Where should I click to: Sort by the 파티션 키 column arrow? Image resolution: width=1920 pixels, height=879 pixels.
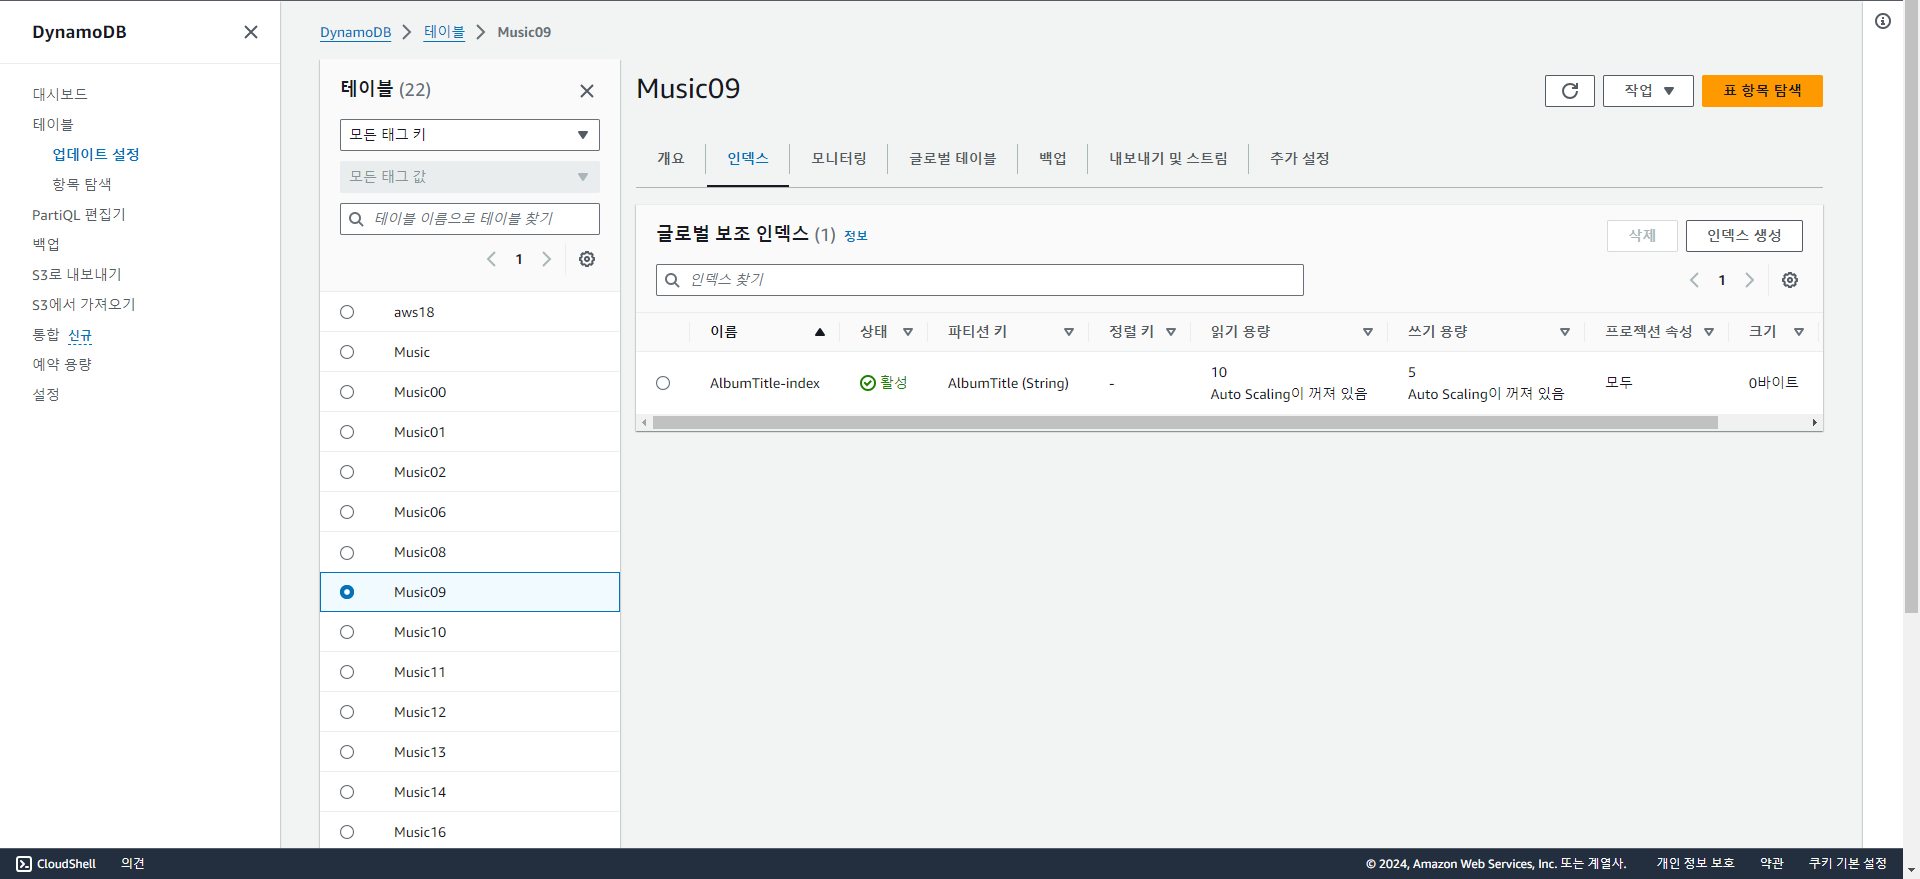[1069, 332]
